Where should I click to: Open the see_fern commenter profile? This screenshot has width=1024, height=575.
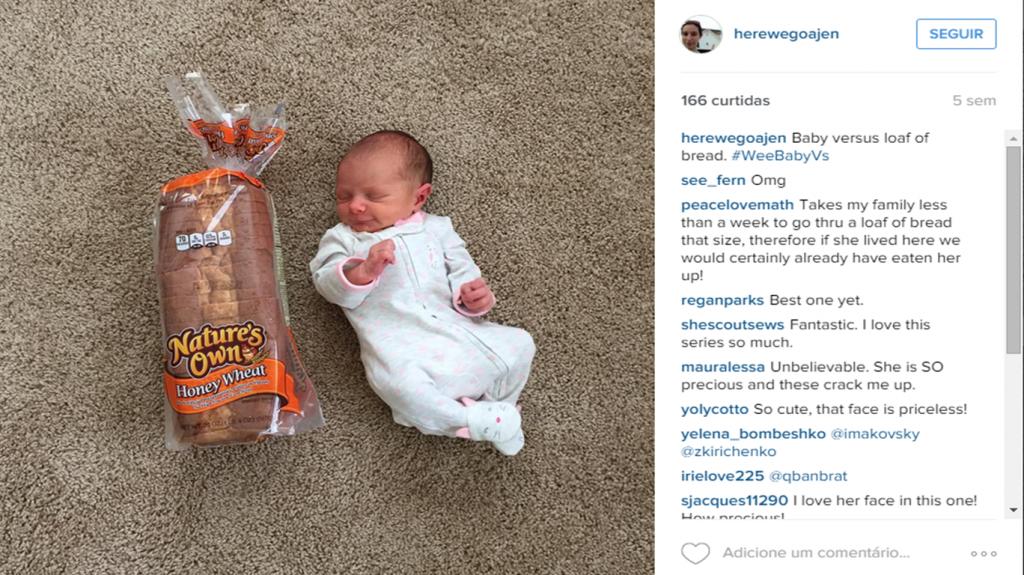(x=713, y=180)
